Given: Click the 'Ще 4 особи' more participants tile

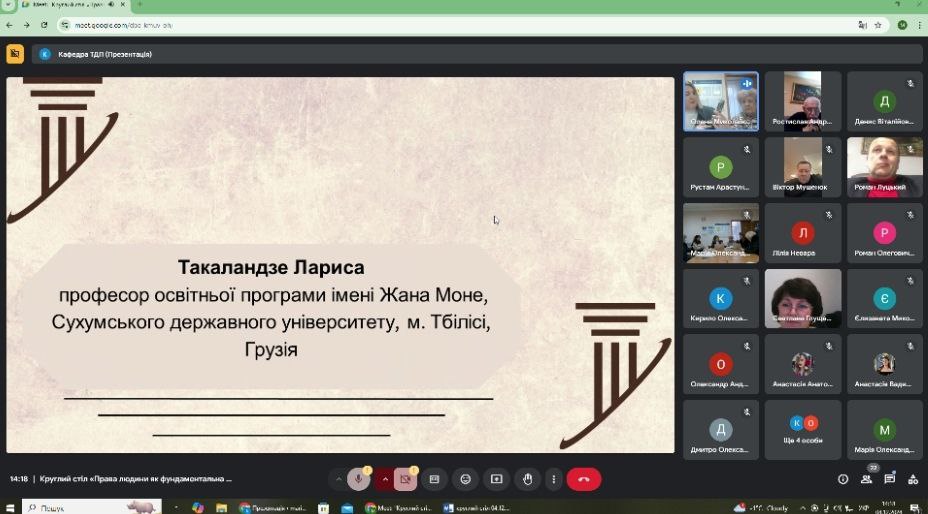Looking at the screenshot, I should click(x=803, y=431).
